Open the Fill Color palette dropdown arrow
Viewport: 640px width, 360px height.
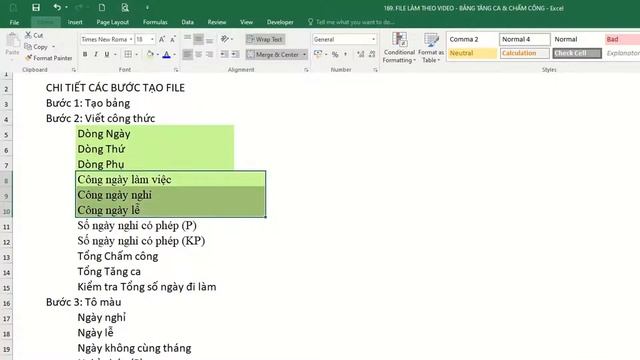pyautogui.click(x=158, y=54)
